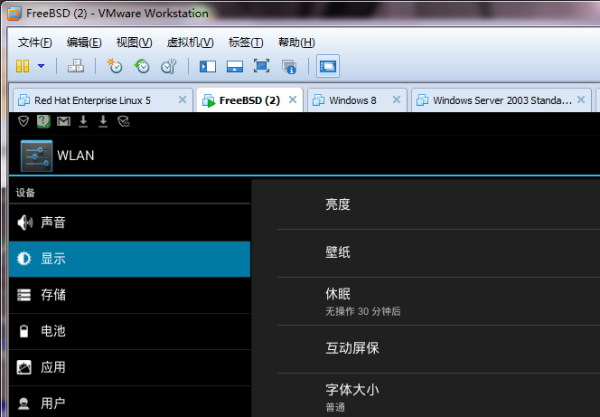Click the send Ctrl+Alt+Del toolbar icon
The height and width of the screenshot is (417, 600).
point(76,66)
